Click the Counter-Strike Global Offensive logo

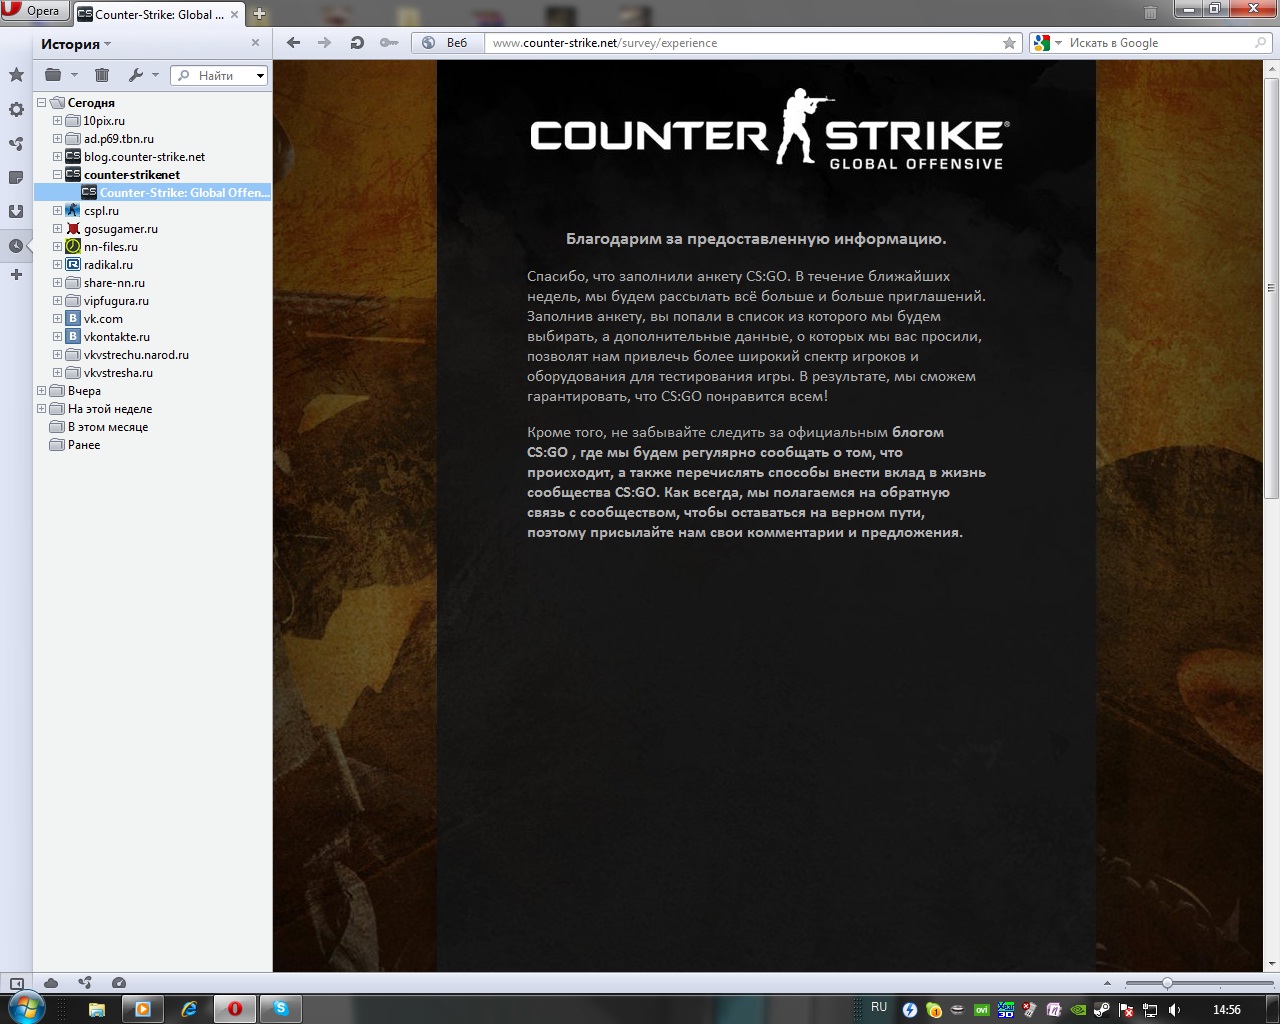[x=769, y=129]
